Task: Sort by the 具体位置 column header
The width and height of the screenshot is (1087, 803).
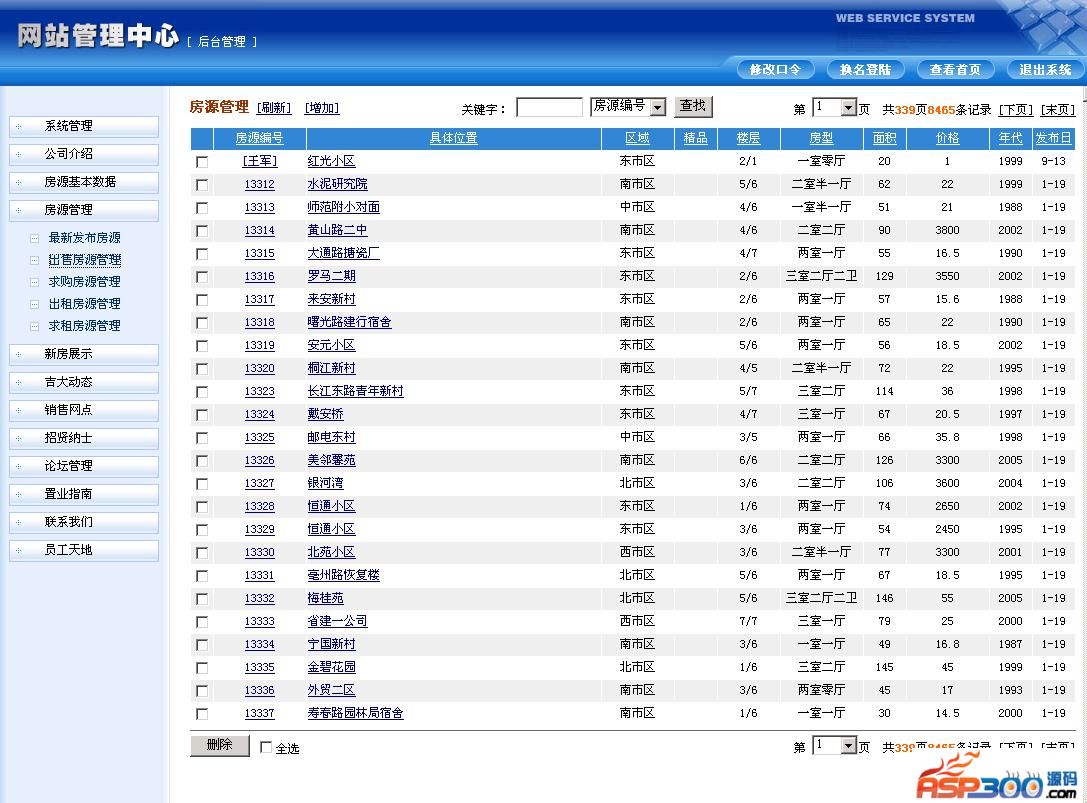Action: click(x=453, y=138)
